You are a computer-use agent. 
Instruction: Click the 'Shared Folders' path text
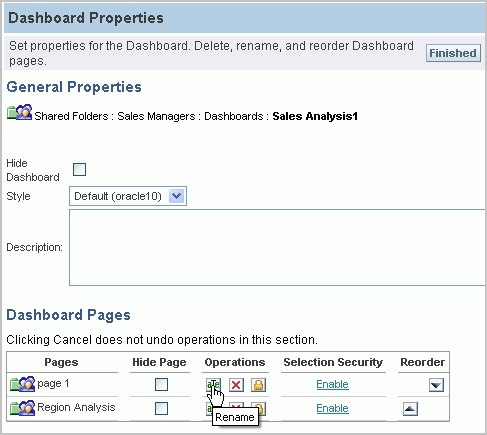point(71,116)
